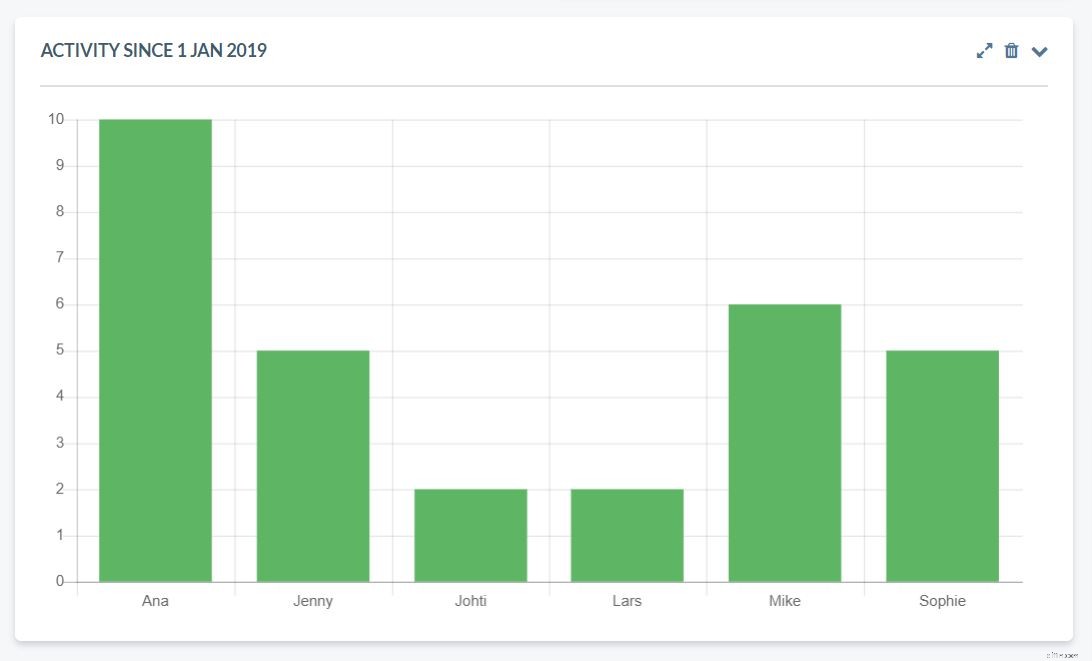Click the Johti label on the x-axis
This screenshot has width=1092, height=661.
click(x=470, y=601)
